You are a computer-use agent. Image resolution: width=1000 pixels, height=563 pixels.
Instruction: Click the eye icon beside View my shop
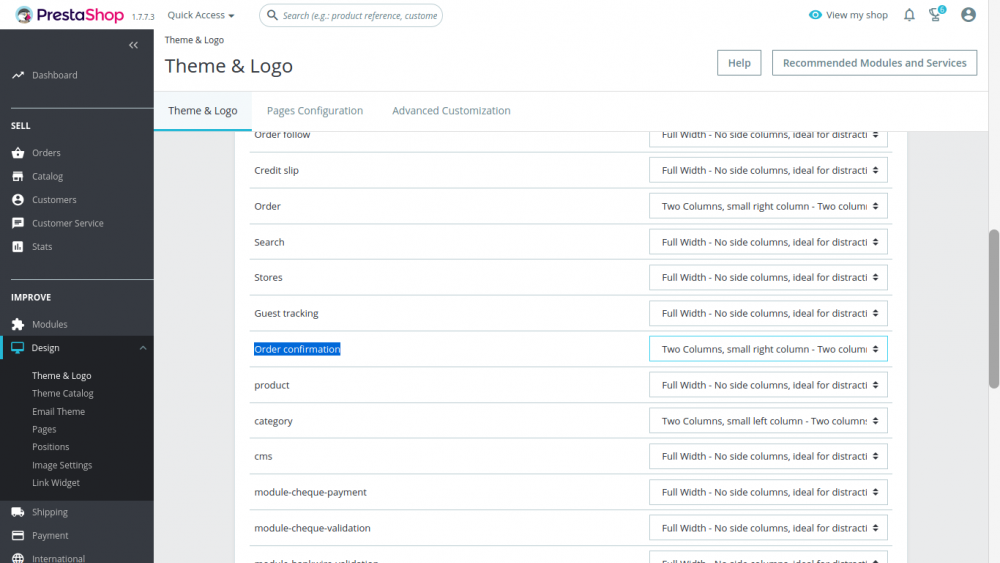click(815, 15)
